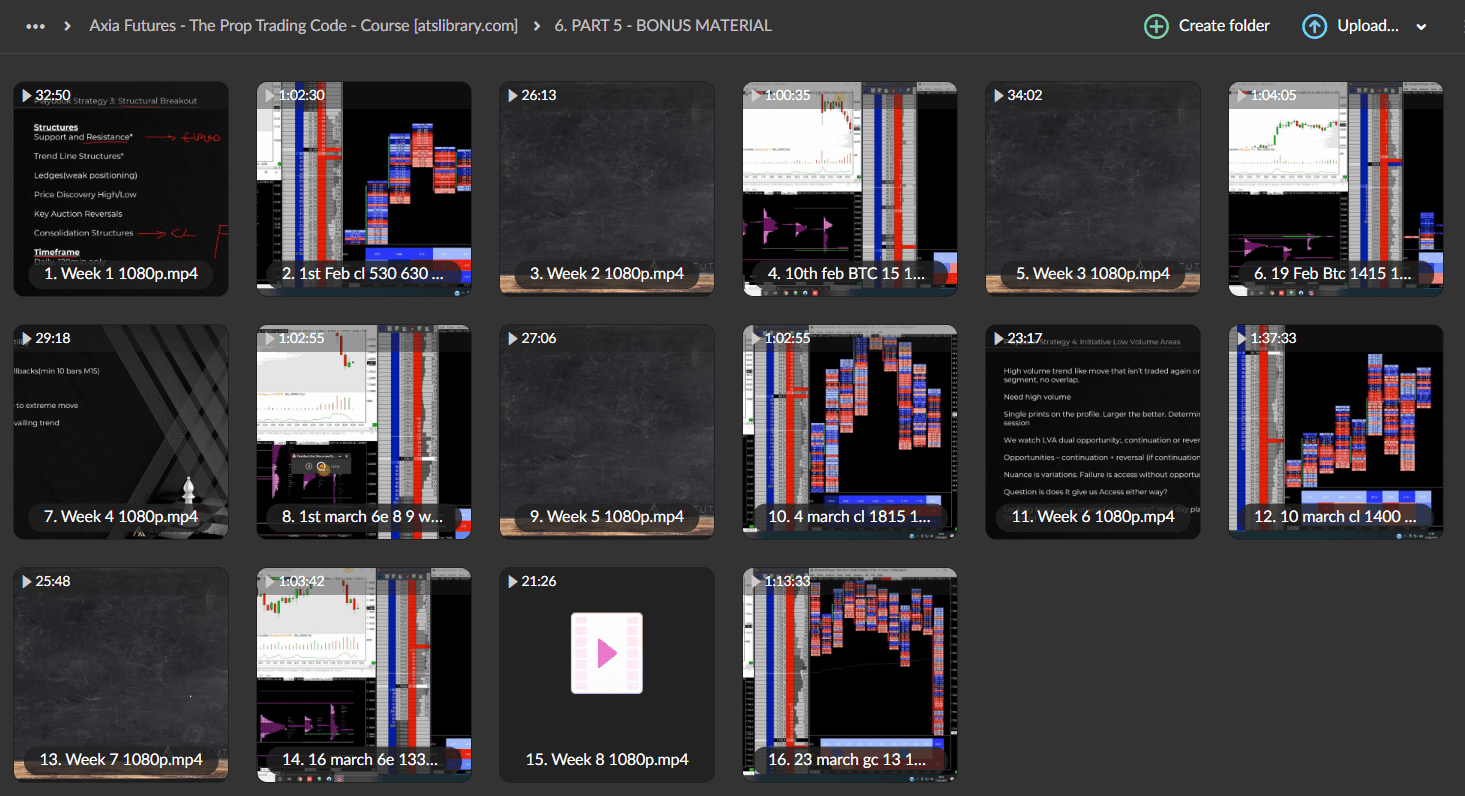
Task: Click the play icon on Week 2 thumbnail
Action: point(513,96)
